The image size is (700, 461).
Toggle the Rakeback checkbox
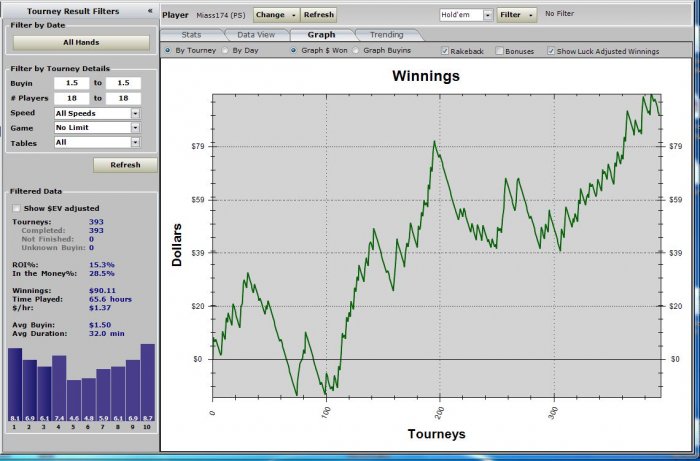[445, 51]
